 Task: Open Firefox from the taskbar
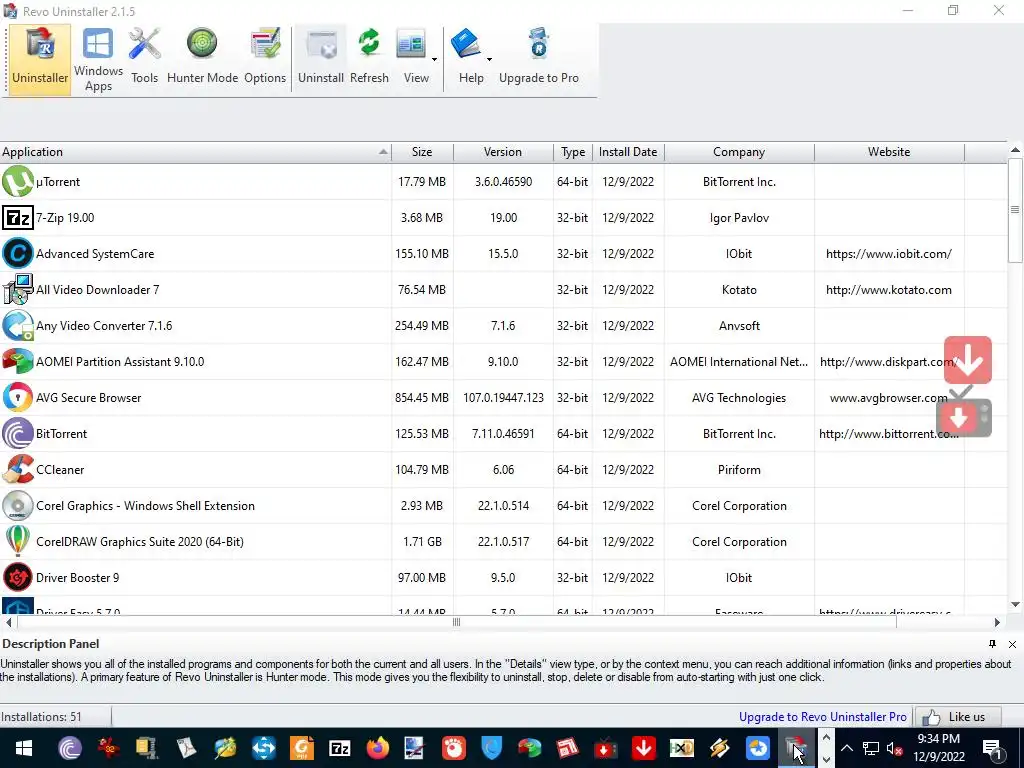click(377, 748)
